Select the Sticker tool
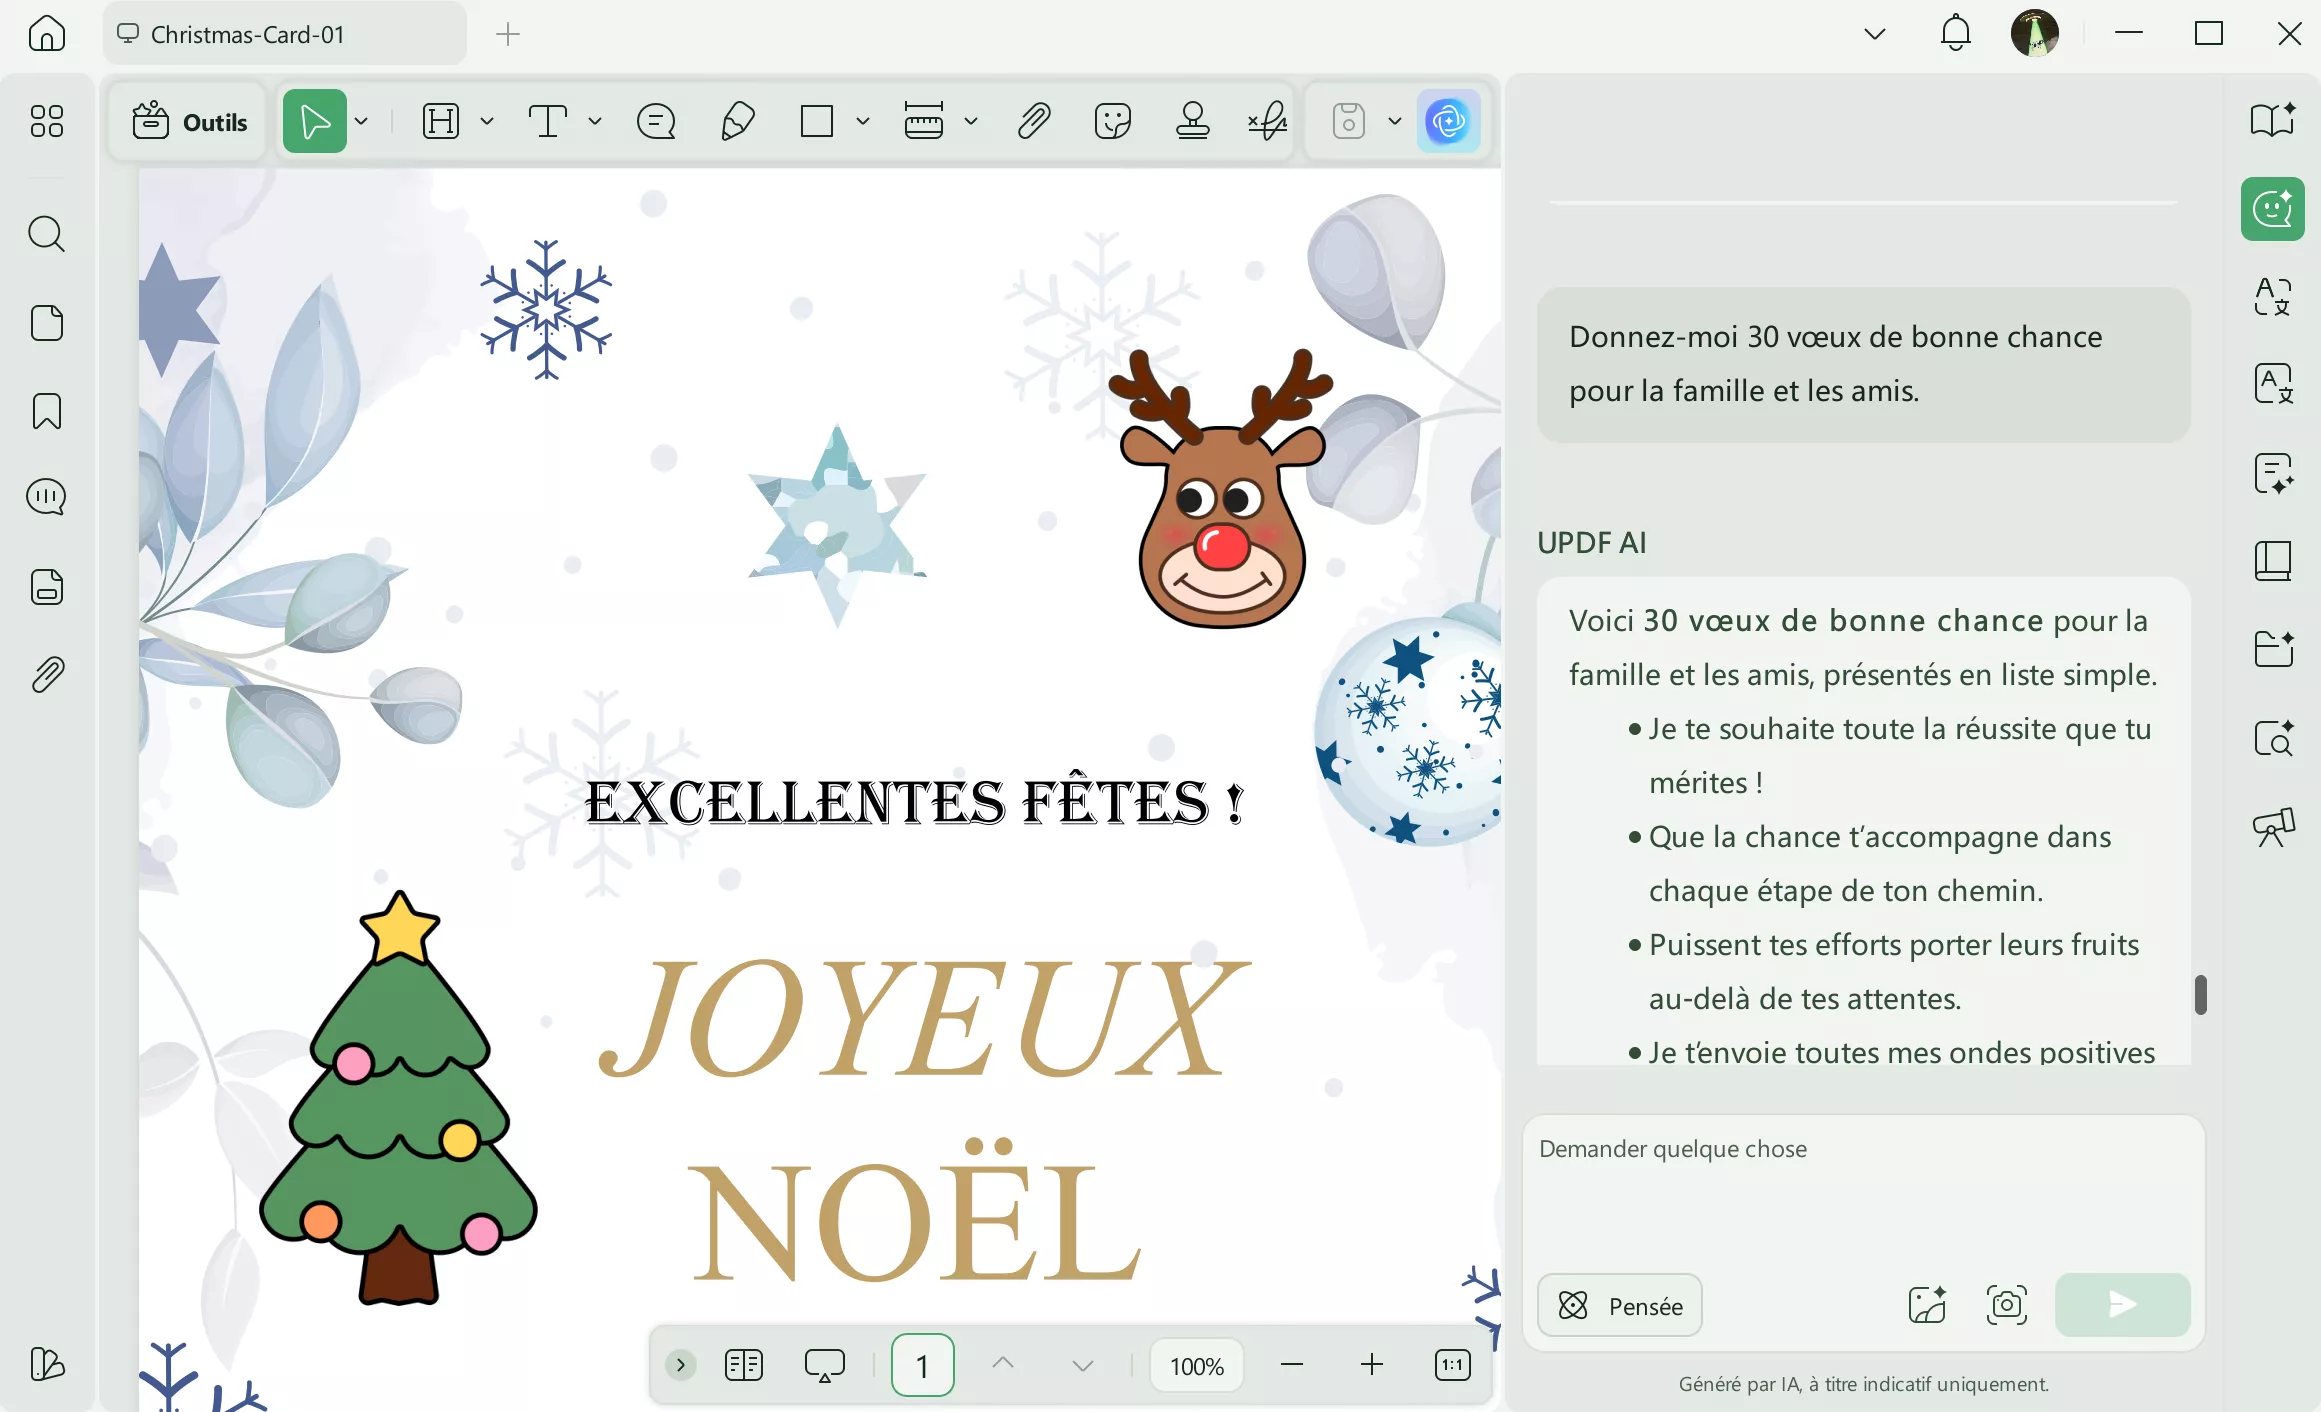The height and width of the screenshot is (1412, 2321). click(x=1112, y=121)
